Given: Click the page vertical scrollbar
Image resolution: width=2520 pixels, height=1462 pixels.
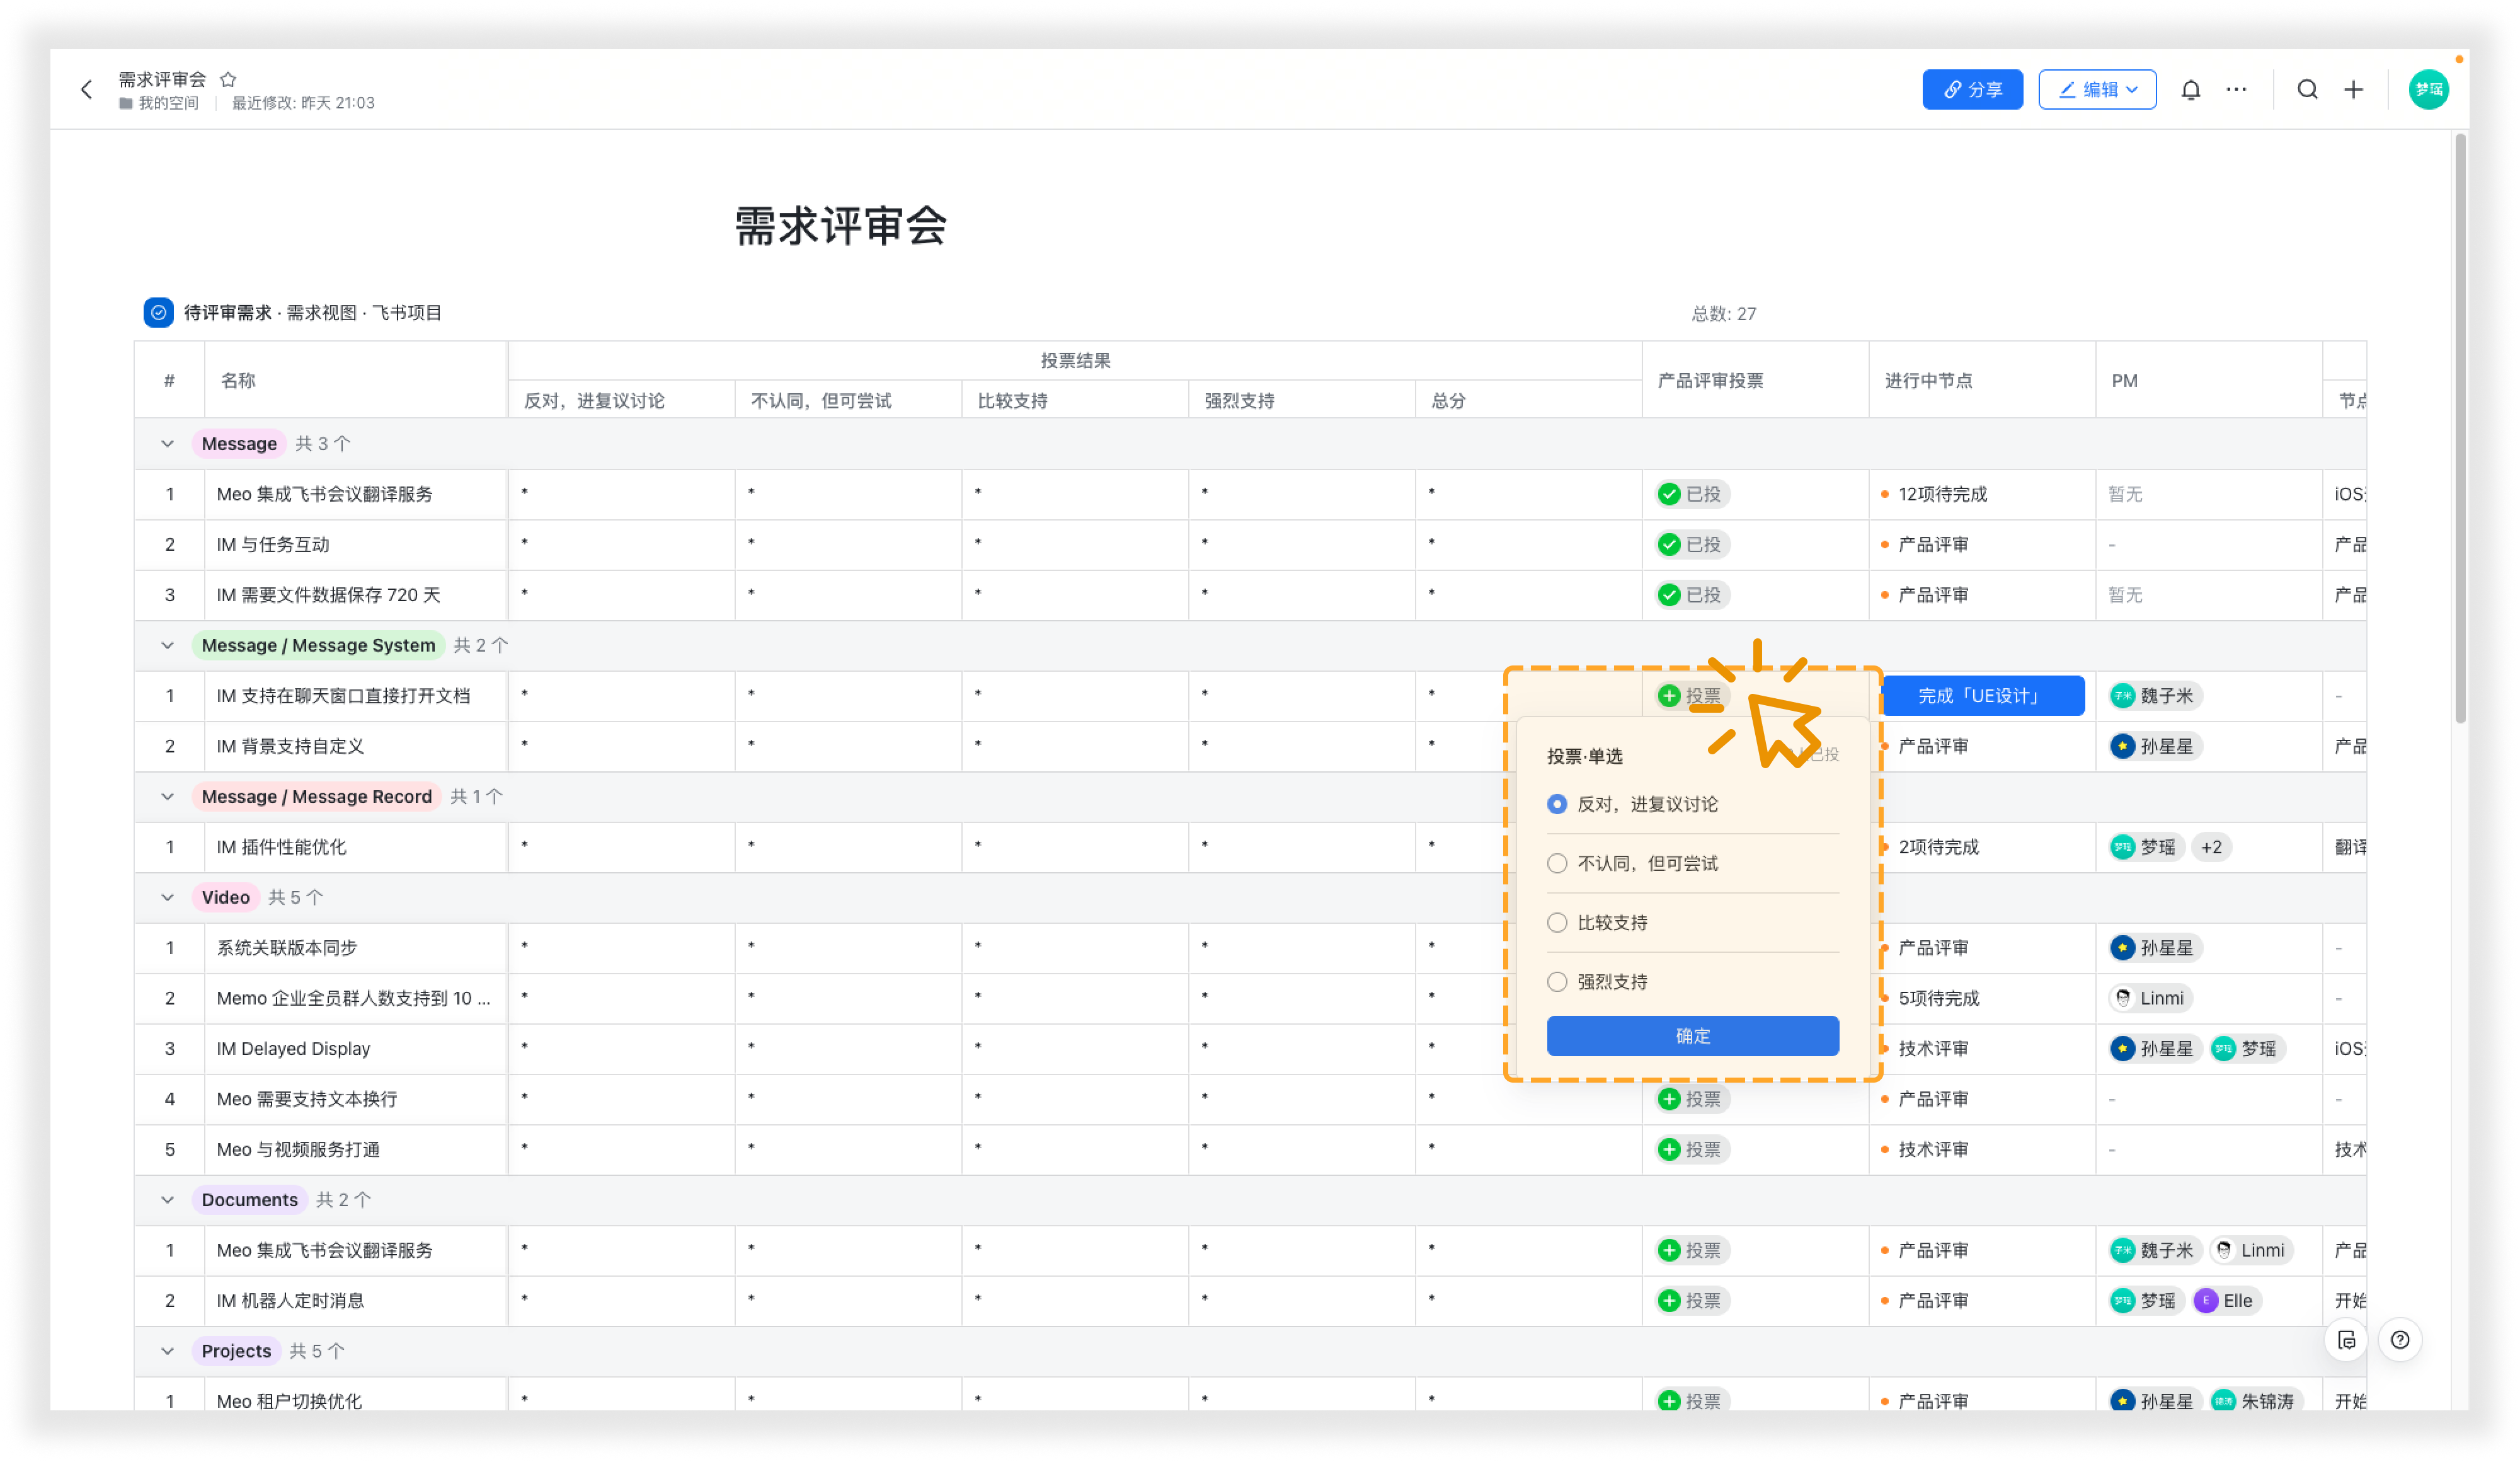Looking at the screenshot, I should tap(2460, 430).
